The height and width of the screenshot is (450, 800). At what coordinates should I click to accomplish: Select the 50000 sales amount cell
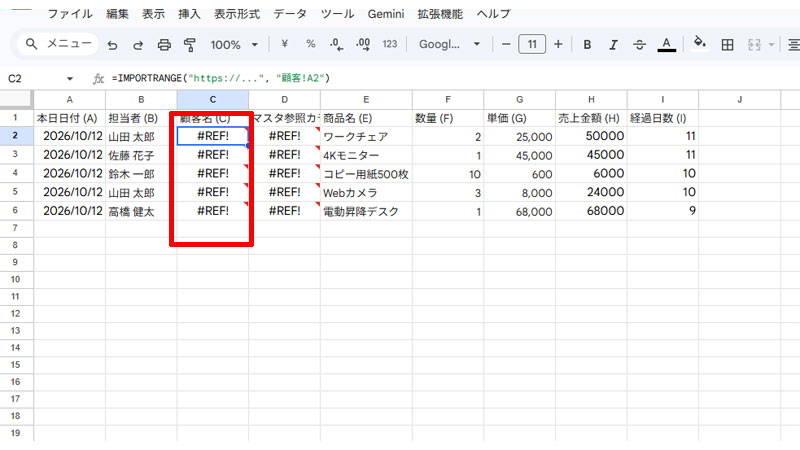591,136
